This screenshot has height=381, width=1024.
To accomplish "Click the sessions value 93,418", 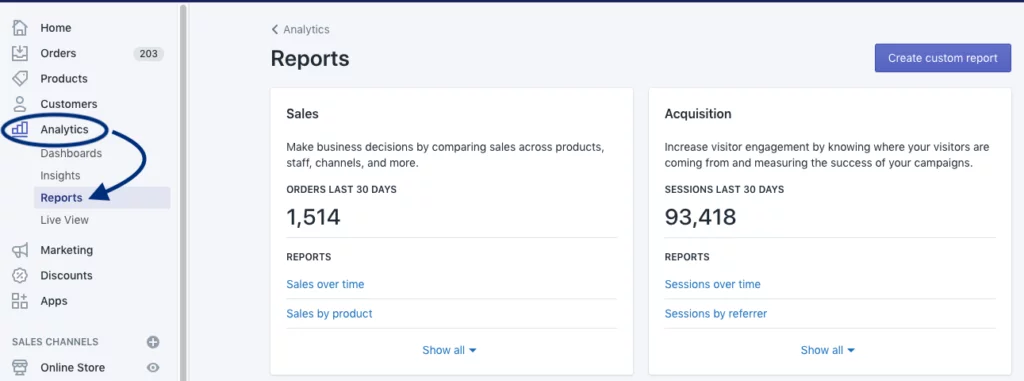I will coord(700,217).
